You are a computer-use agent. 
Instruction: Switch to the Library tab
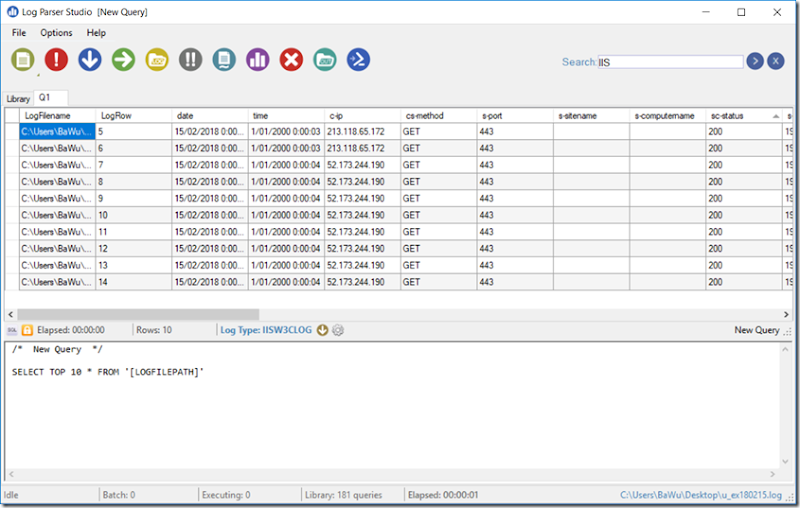[18, 98]
